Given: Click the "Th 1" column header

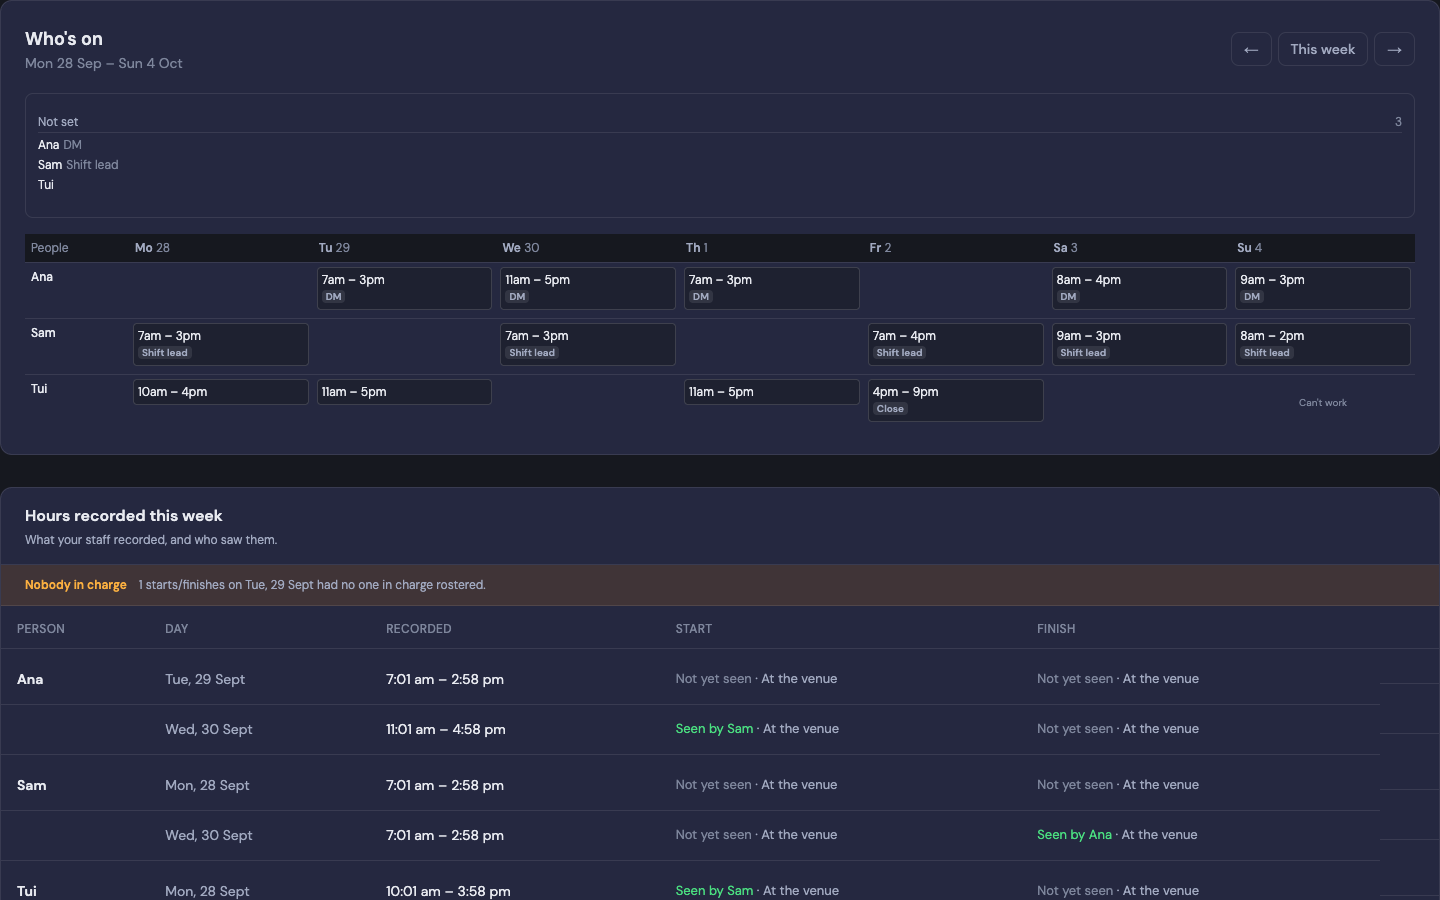Looking at the screenshot, I should (x=697, y=248).
